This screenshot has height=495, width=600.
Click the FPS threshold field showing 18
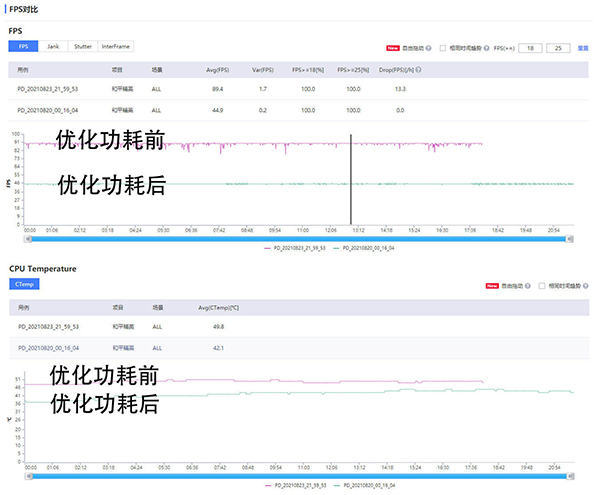(x=530, y=48)
